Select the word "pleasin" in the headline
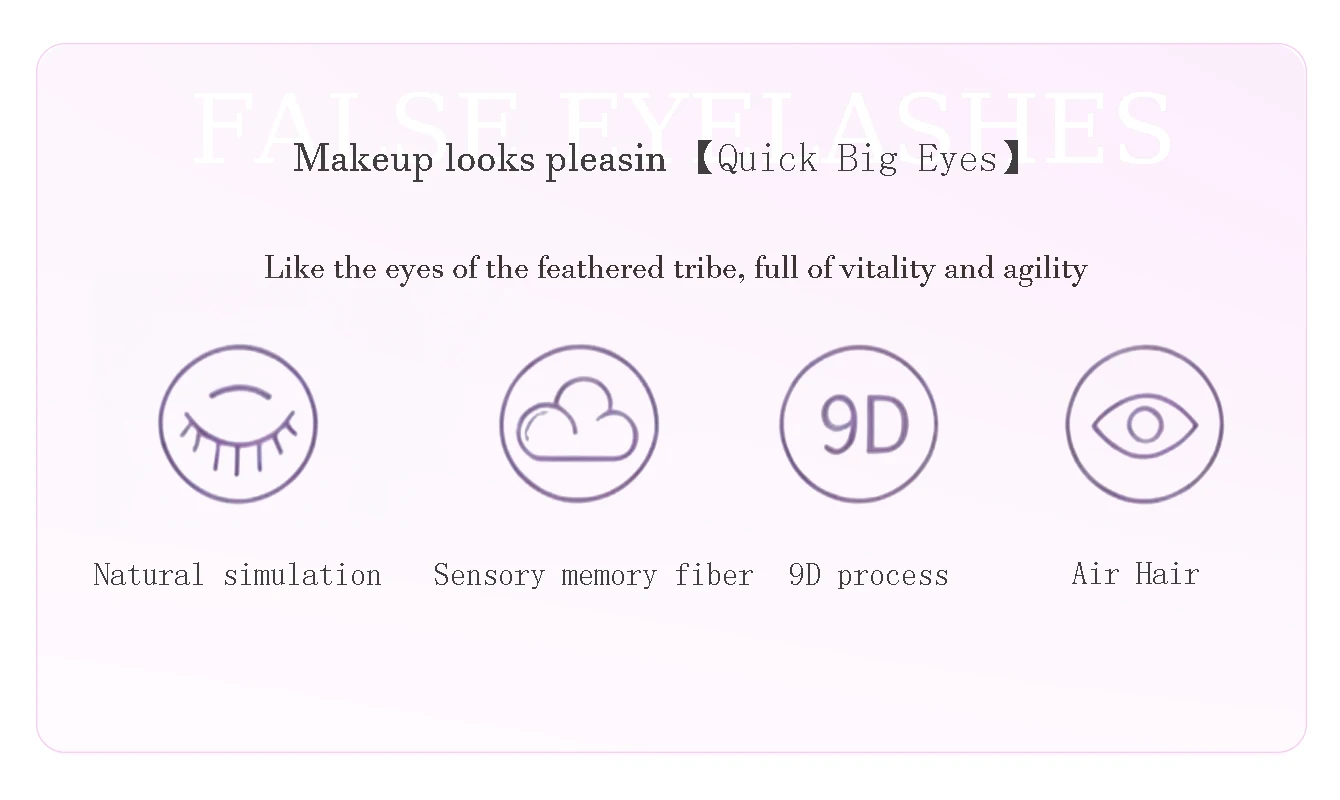The height and width of the screenshot is (800, 1340). pos(606,159)
